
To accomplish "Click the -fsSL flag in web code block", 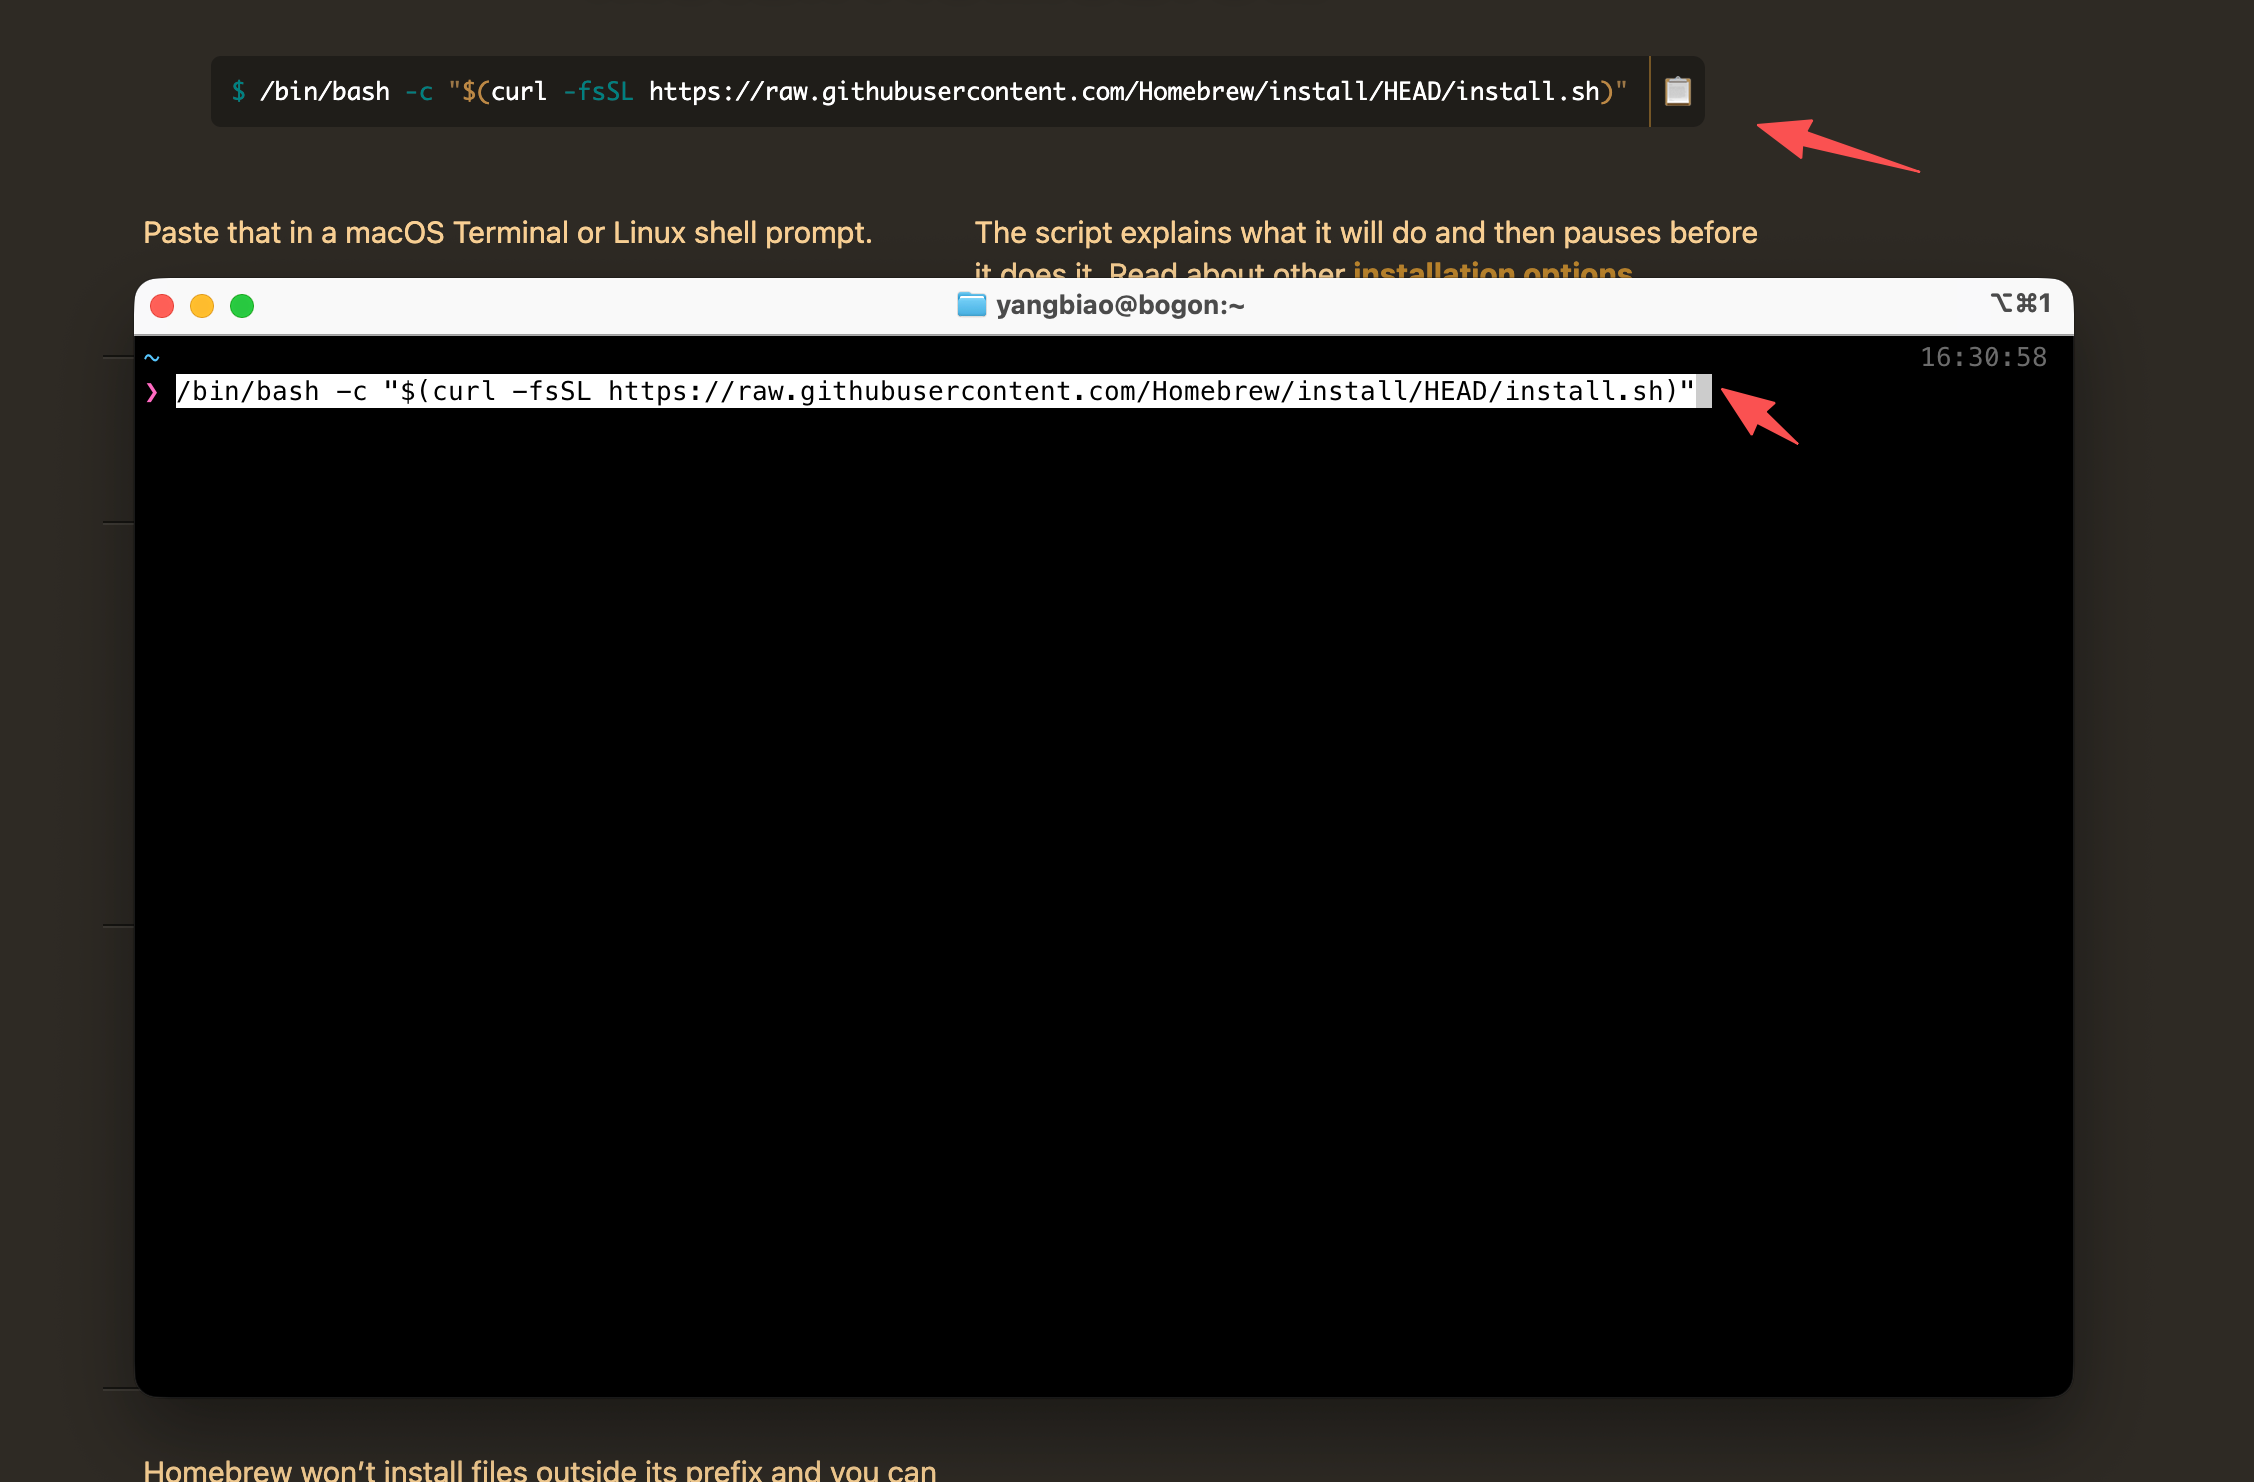I will [x=598, y=91].
